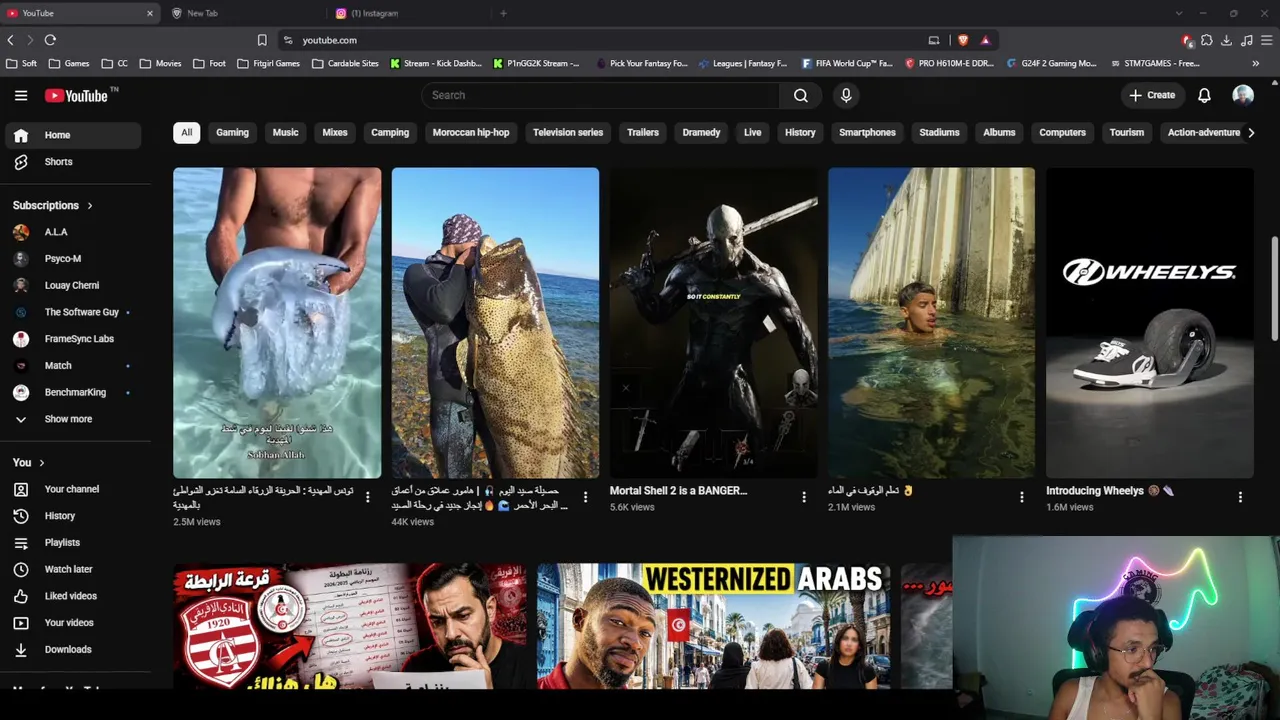Open the account avatar menu
Image resolution: width=1280 pixels, height=720 pixels.
1243,95
